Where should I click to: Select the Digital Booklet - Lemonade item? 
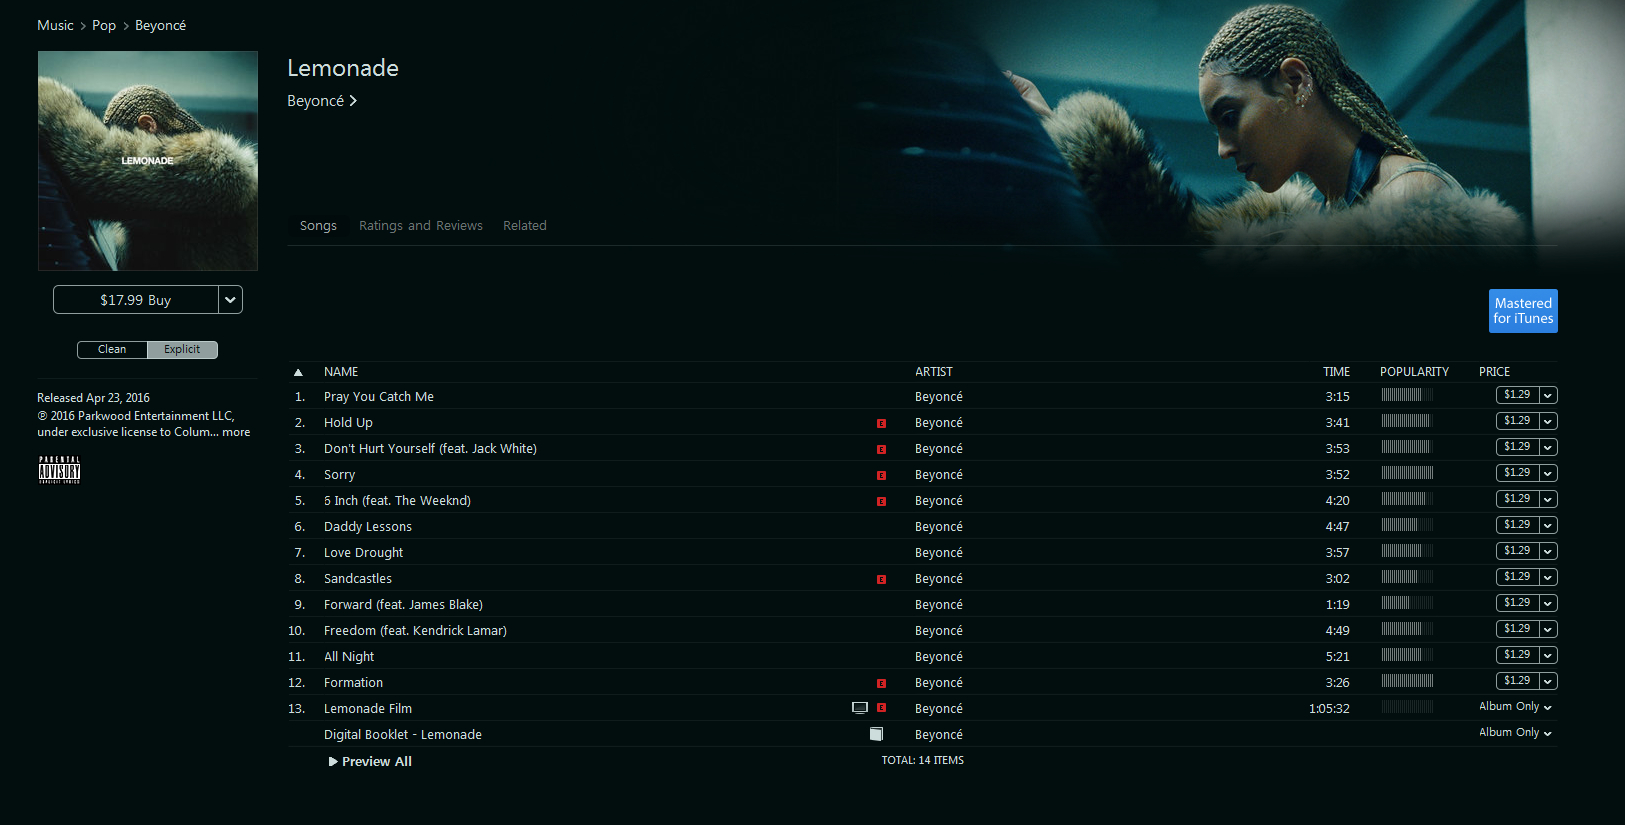click(x=403, y=735)
